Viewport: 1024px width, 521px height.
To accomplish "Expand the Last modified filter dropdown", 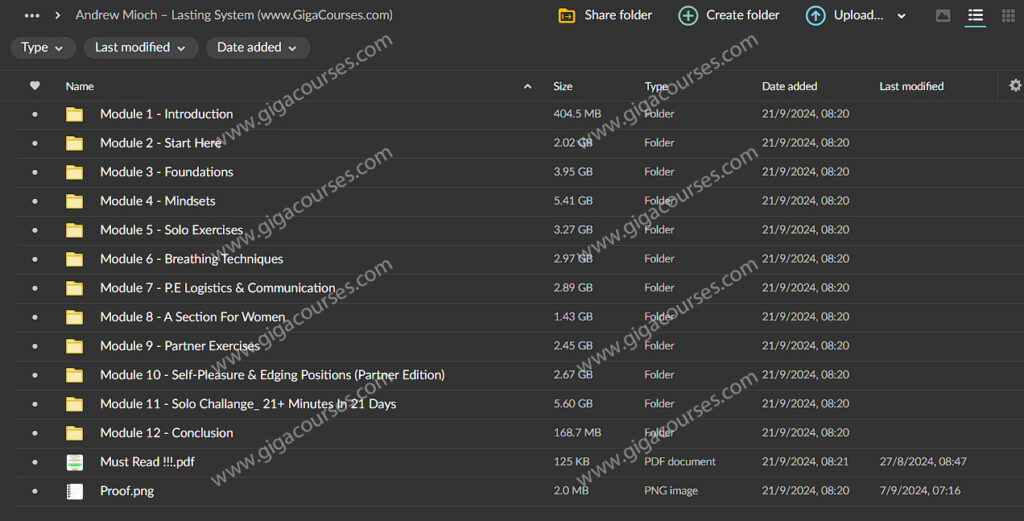I will pos(140,48).
